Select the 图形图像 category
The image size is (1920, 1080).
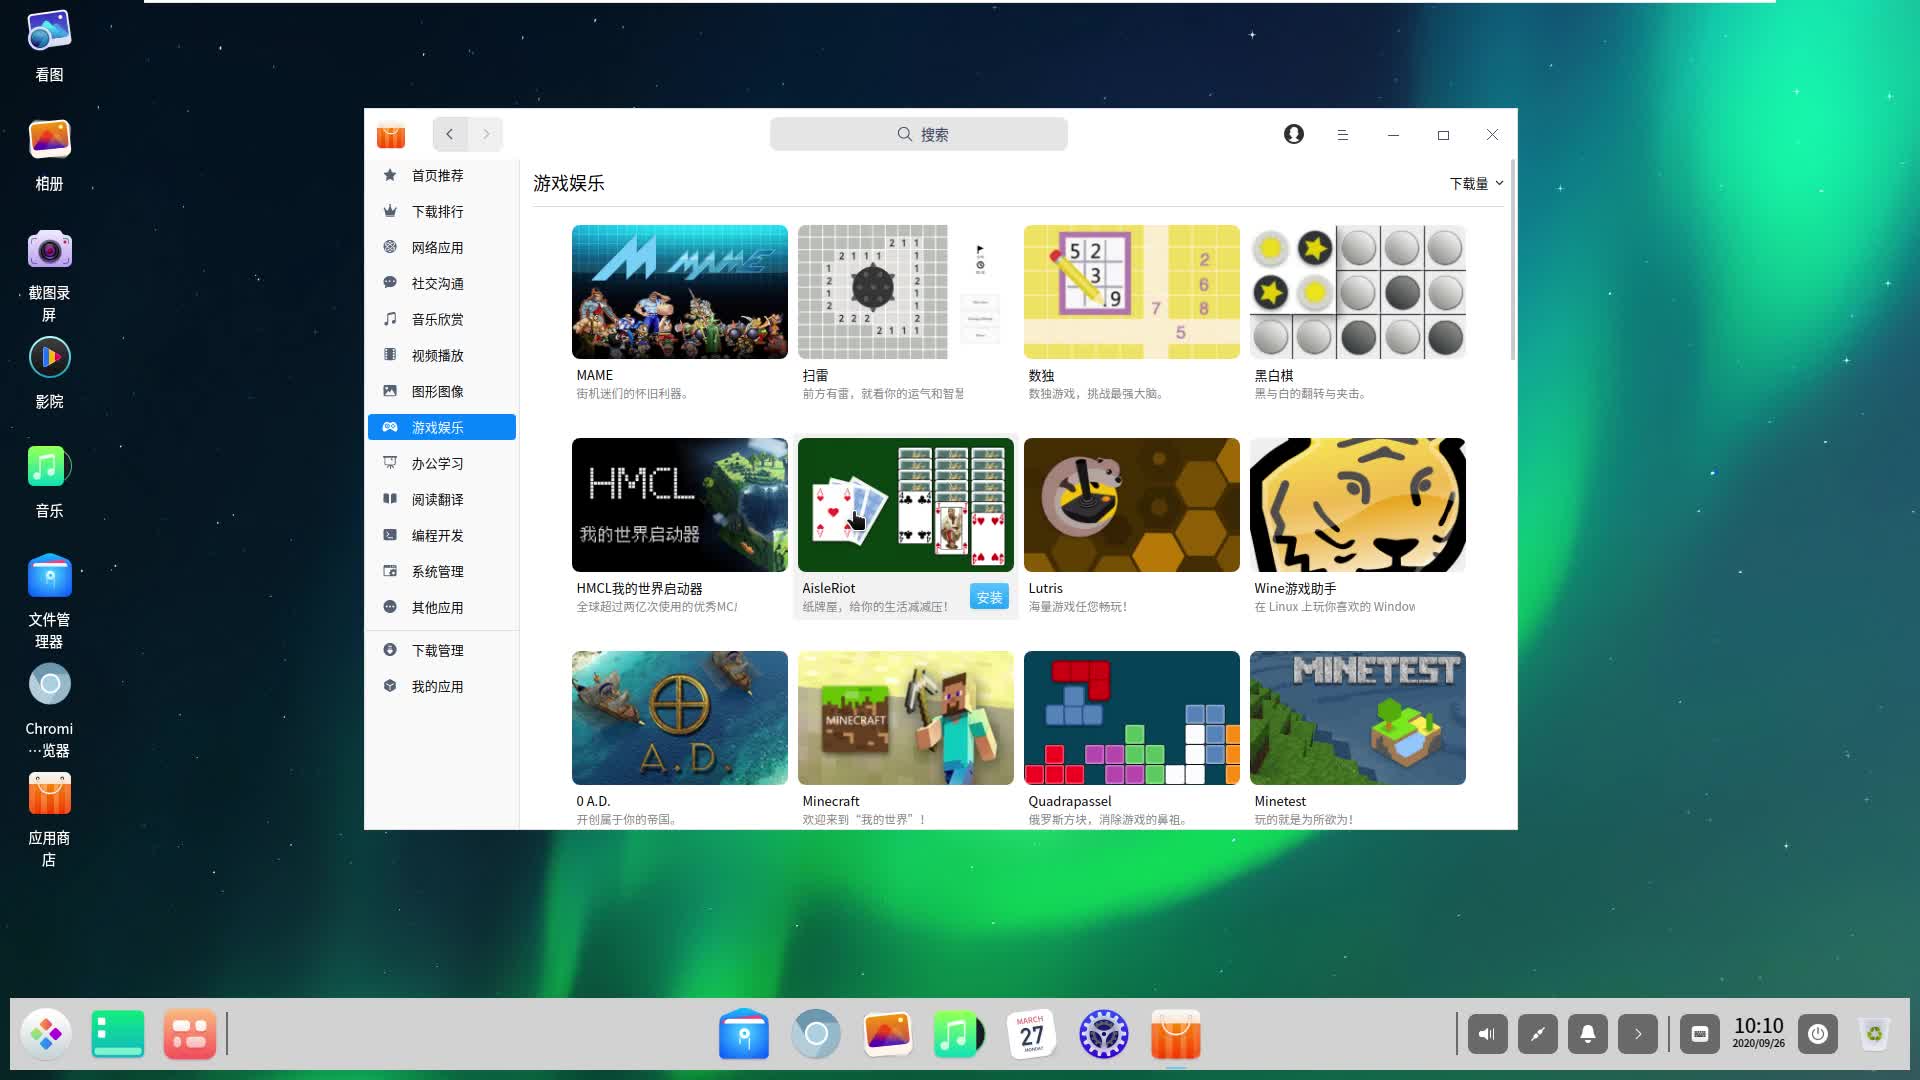click(x=436, y=391)
